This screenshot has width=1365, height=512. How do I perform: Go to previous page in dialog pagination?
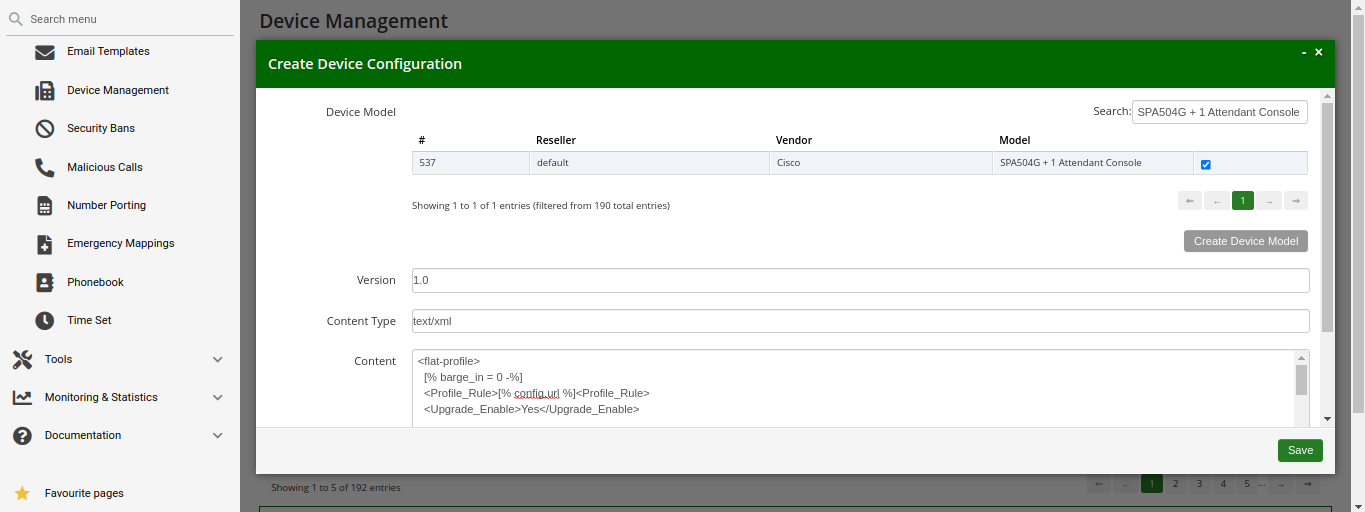1217,201
